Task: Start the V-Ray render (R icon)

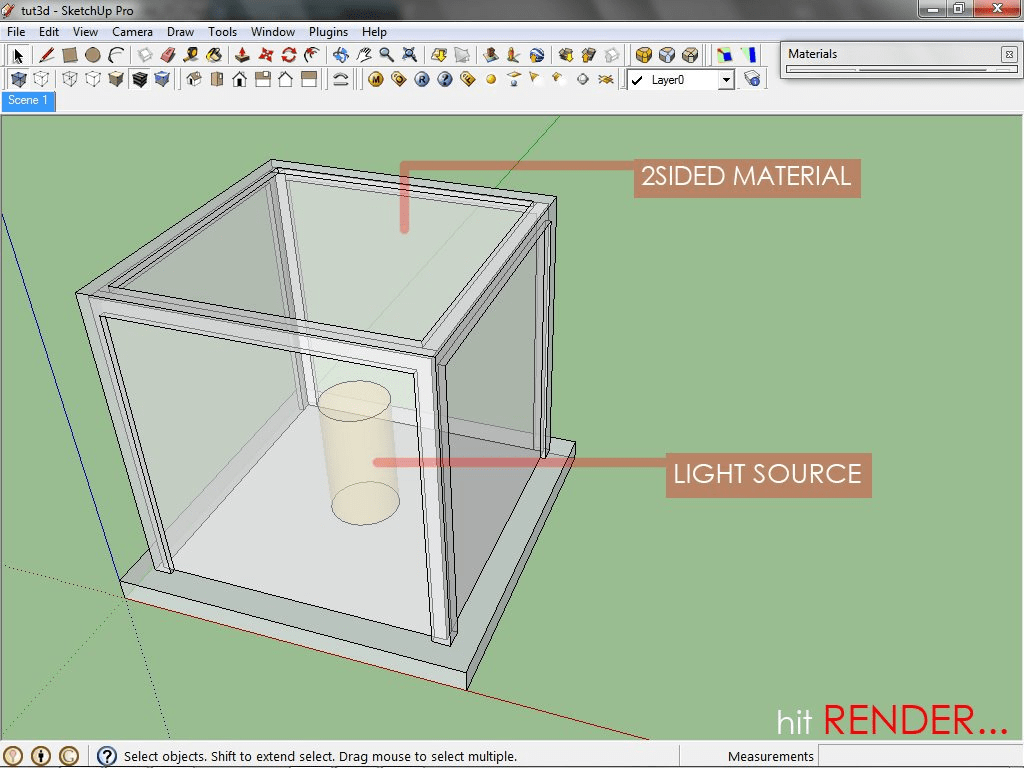Action: tap(422, 80)
